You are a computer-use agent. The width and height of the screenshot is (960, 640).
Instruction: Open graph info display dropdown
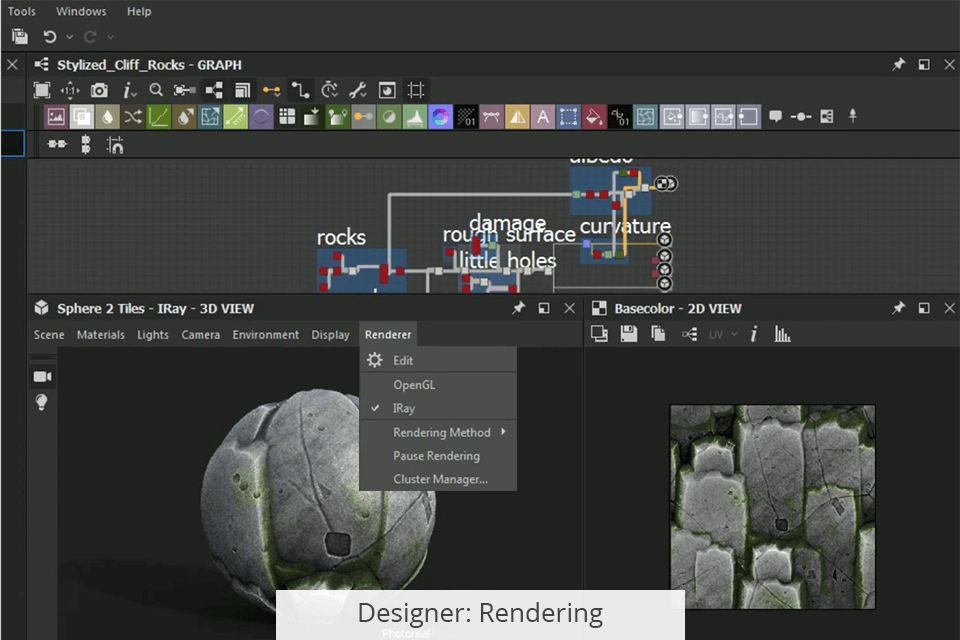coord(129,91)
